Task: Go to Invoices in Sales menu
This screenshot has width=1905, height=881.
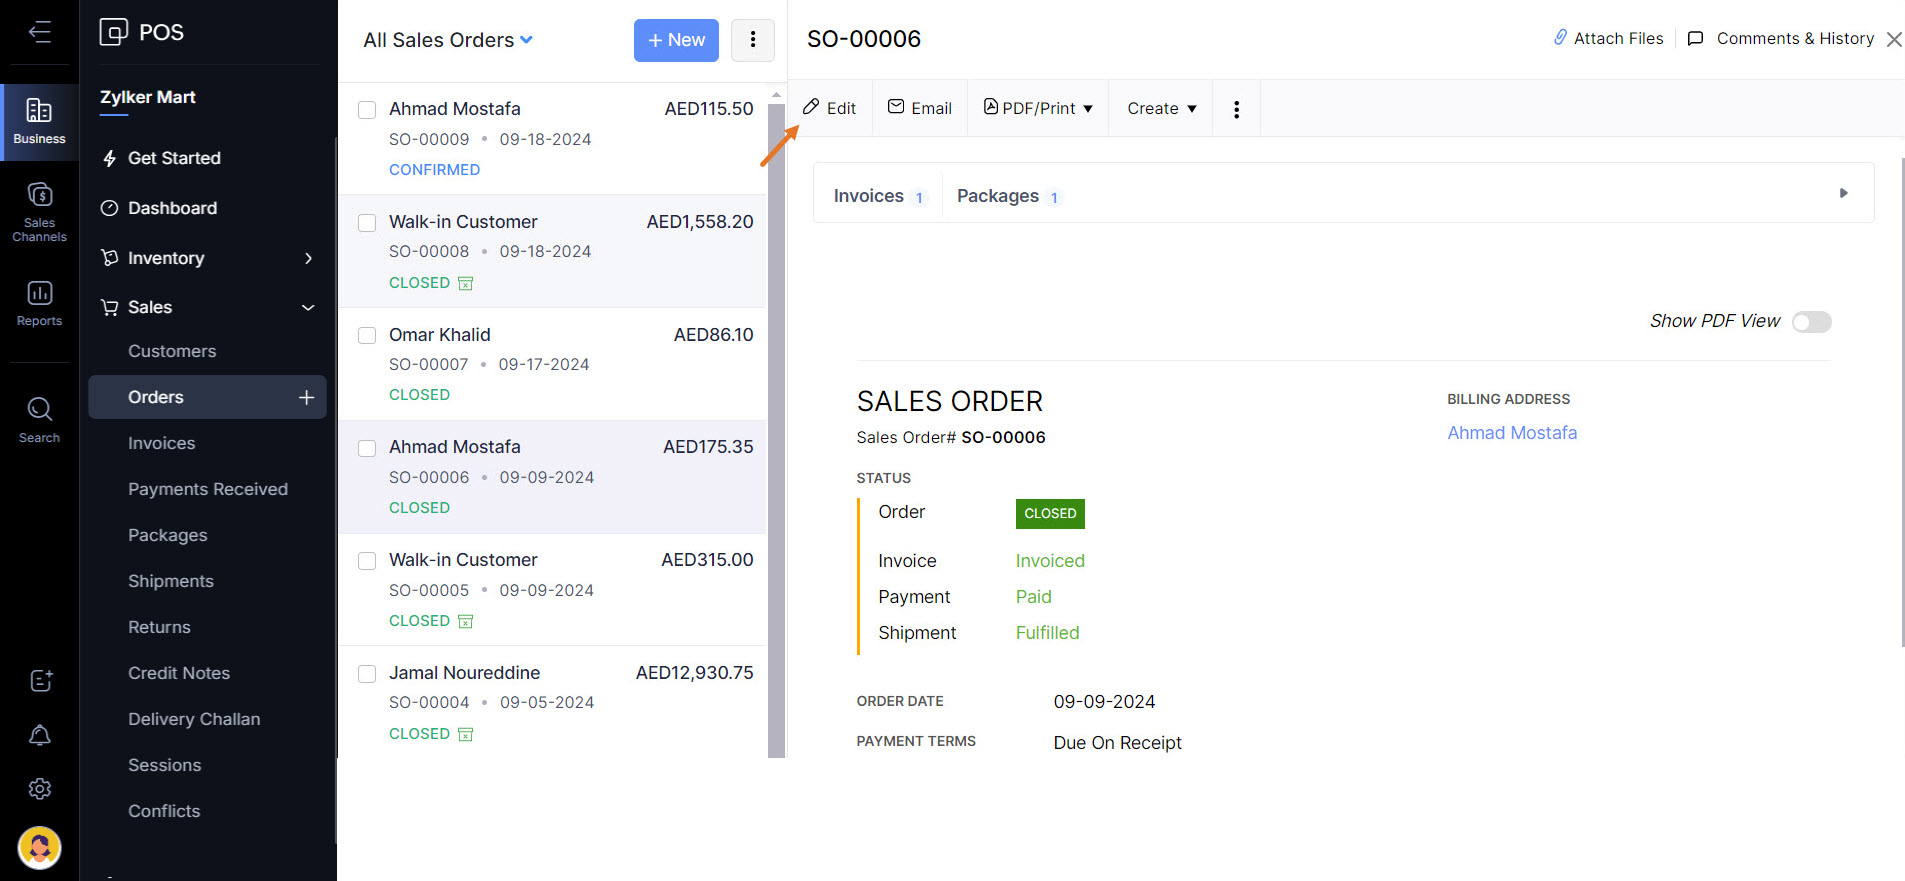Action: click(161, 443)
